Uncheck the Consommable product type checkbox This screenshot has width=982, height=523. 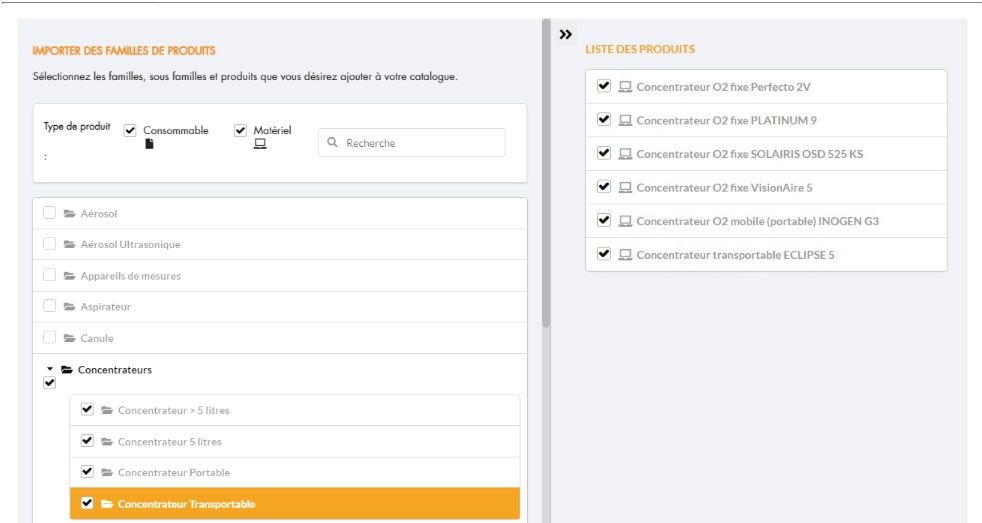[130, 130]
